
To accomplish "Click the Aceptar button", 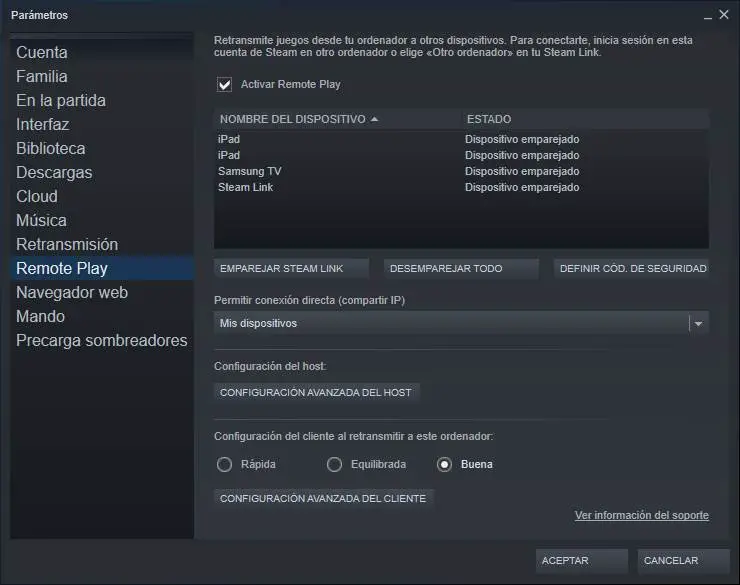I will [581, 560].
